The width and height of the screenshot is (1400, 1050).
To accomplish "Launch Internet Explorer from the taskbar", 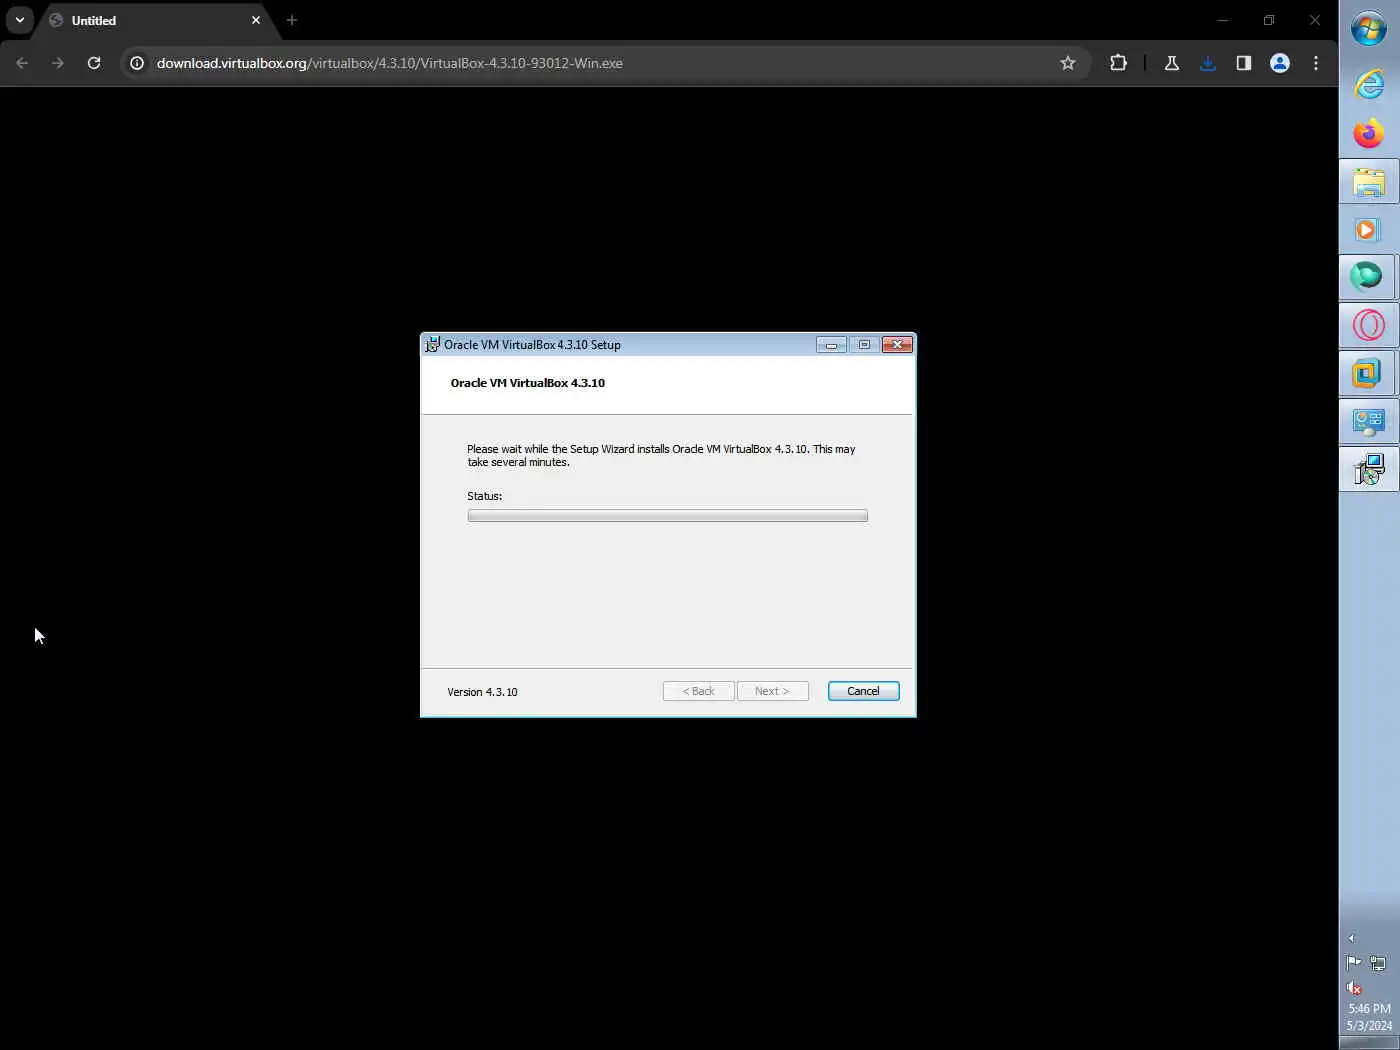I will pyautogui.click(x=1369, y=84).
